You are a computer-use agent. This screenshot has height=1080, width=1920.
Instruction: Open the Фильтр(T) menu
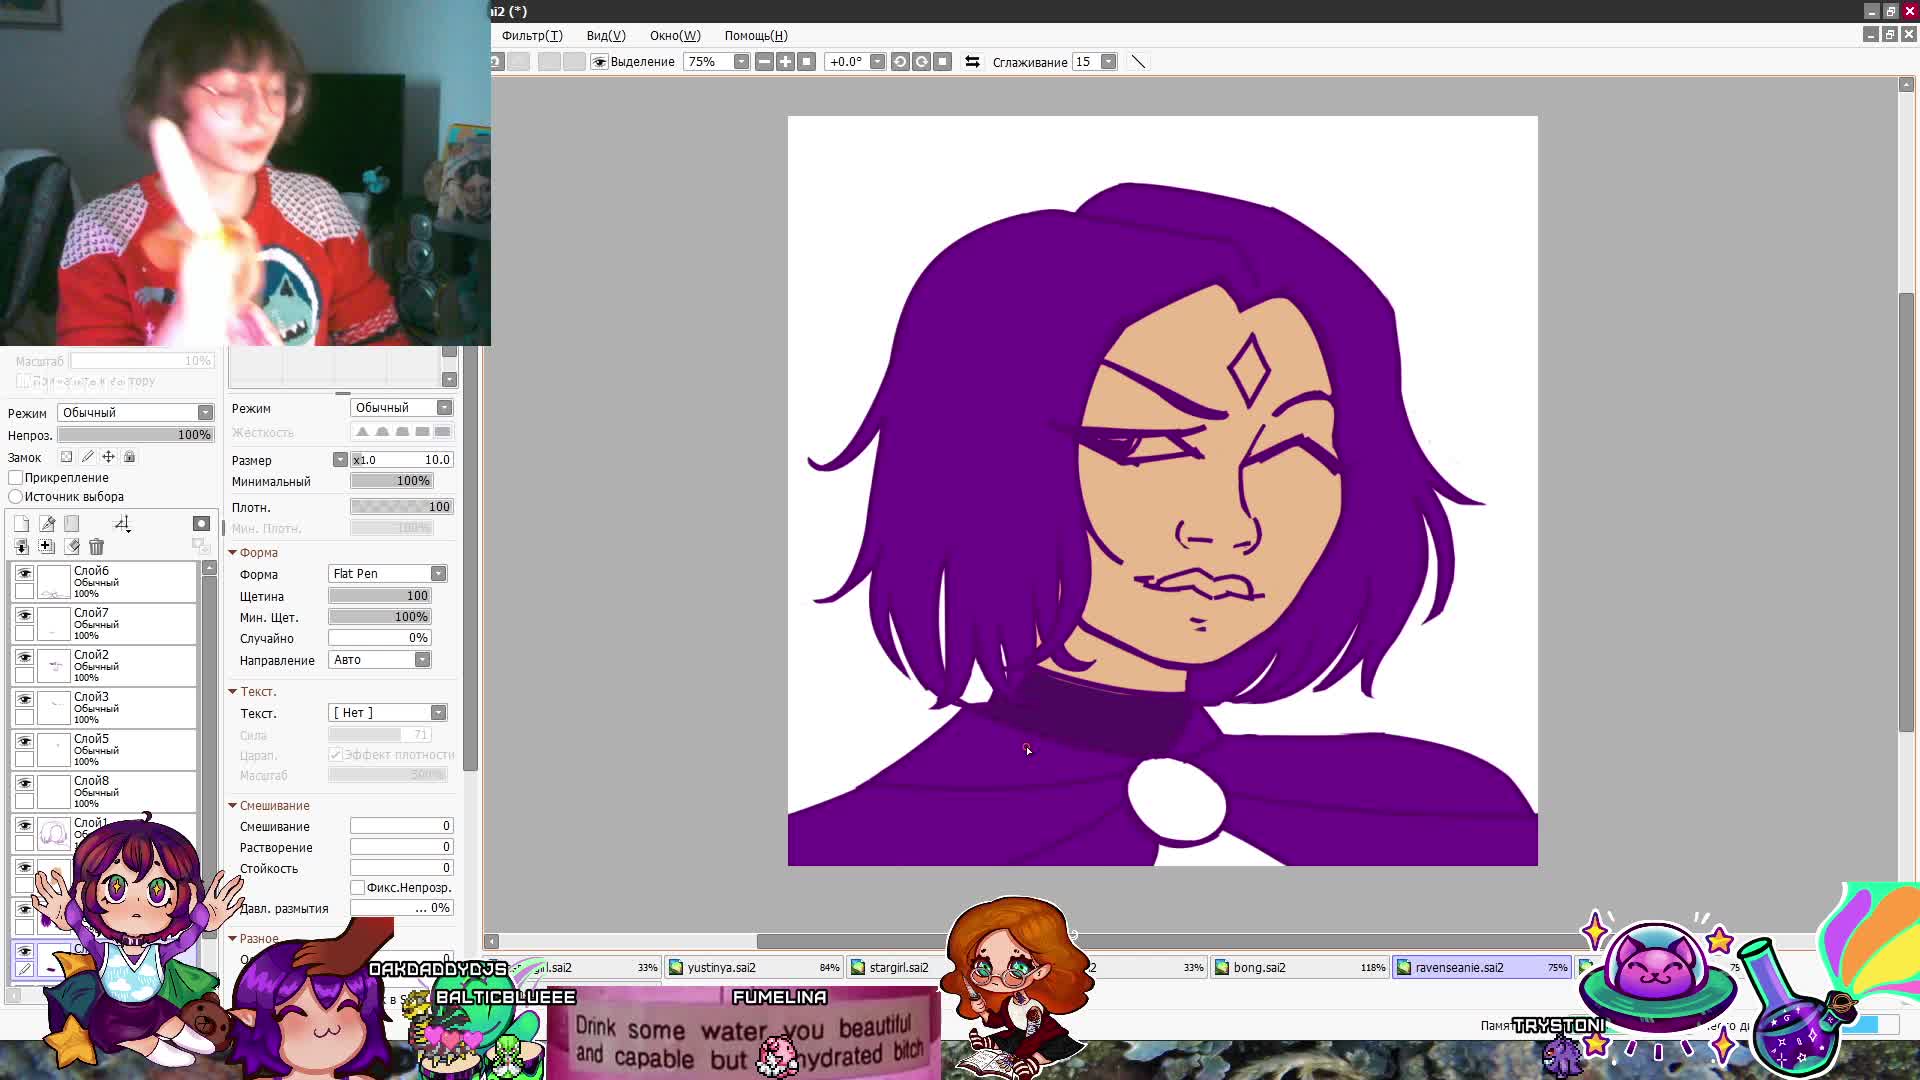tap(532, 36)
